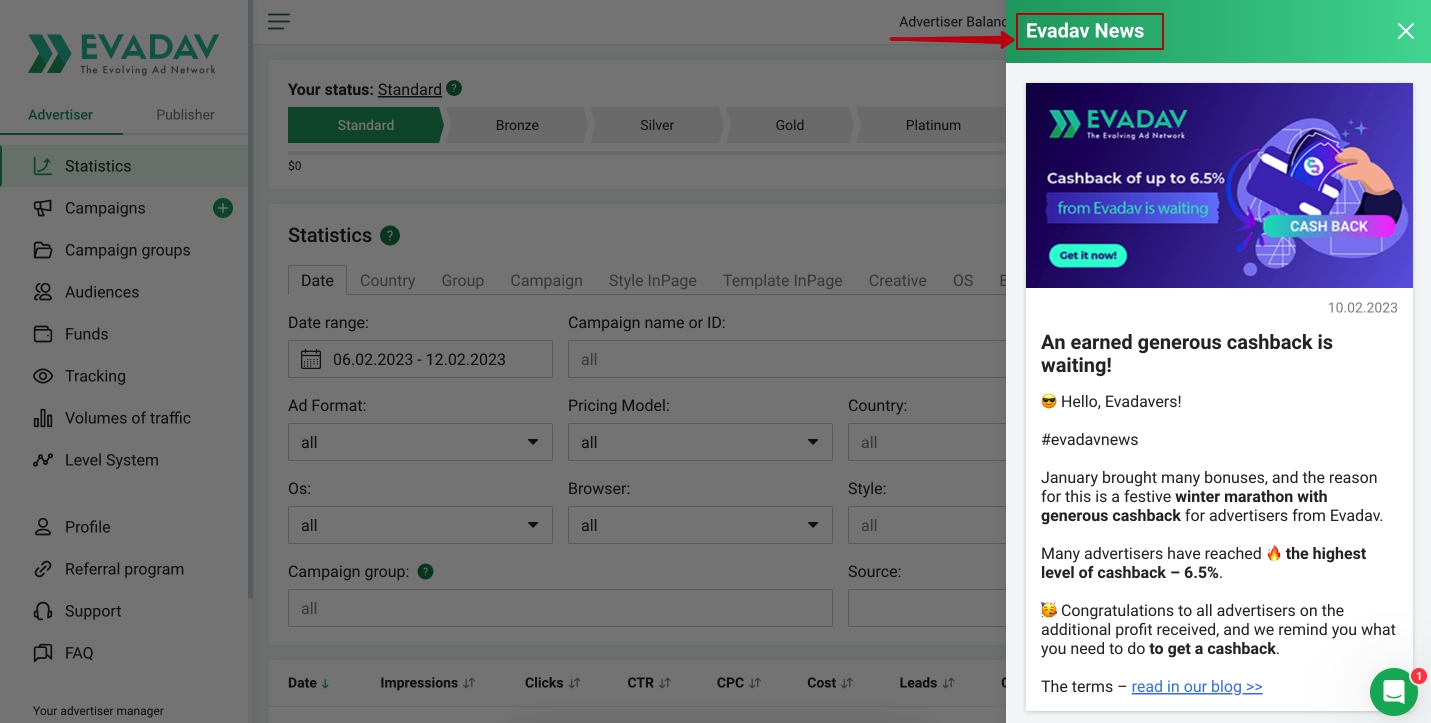The width and height of the screenshot is (1431, 723).
Task: Open the Style filter field
Action: coord(927,525)
